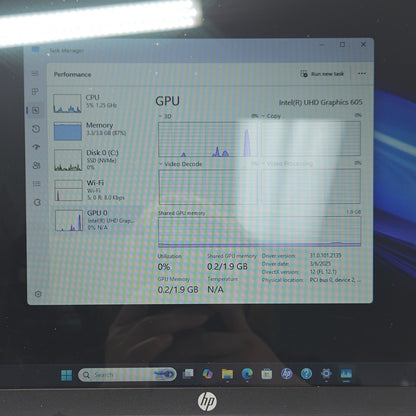The height and width of the screenshot is (416, 416).
Task: Open the Get Help question mark app
Action: 306,373
